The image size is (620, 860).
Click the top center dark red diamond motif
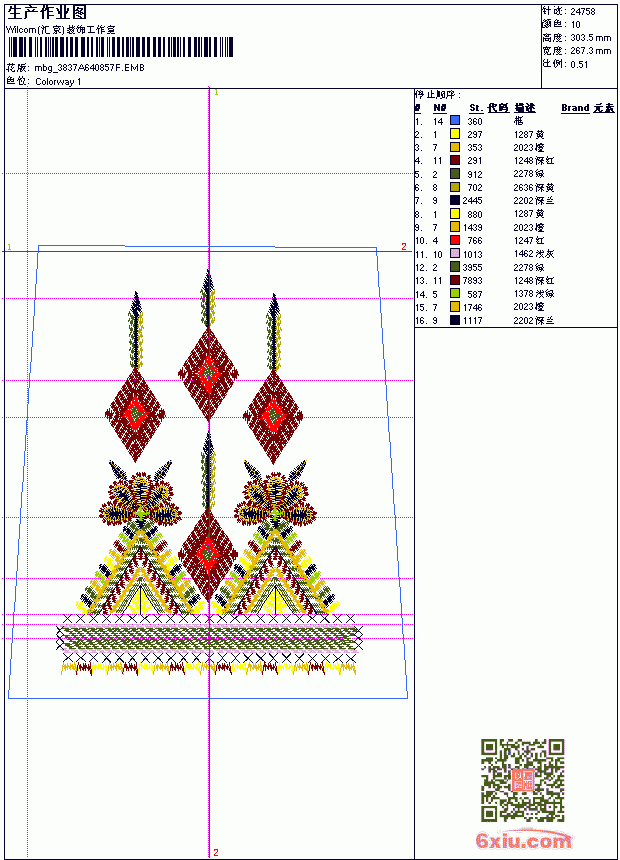tap(208, 374)
